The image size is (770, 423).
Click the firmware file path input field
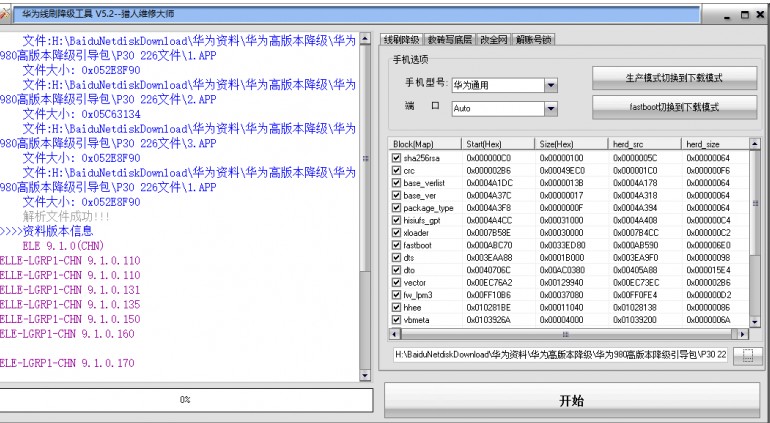(x=561, y=355)
